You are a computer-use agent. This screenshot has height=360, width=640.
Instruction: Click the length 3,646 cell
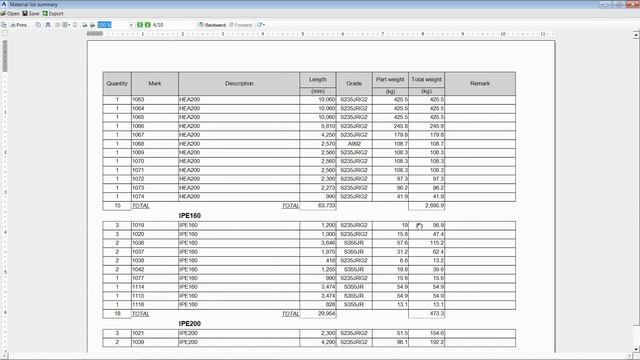pyautogui.click(x=318, y=243)
